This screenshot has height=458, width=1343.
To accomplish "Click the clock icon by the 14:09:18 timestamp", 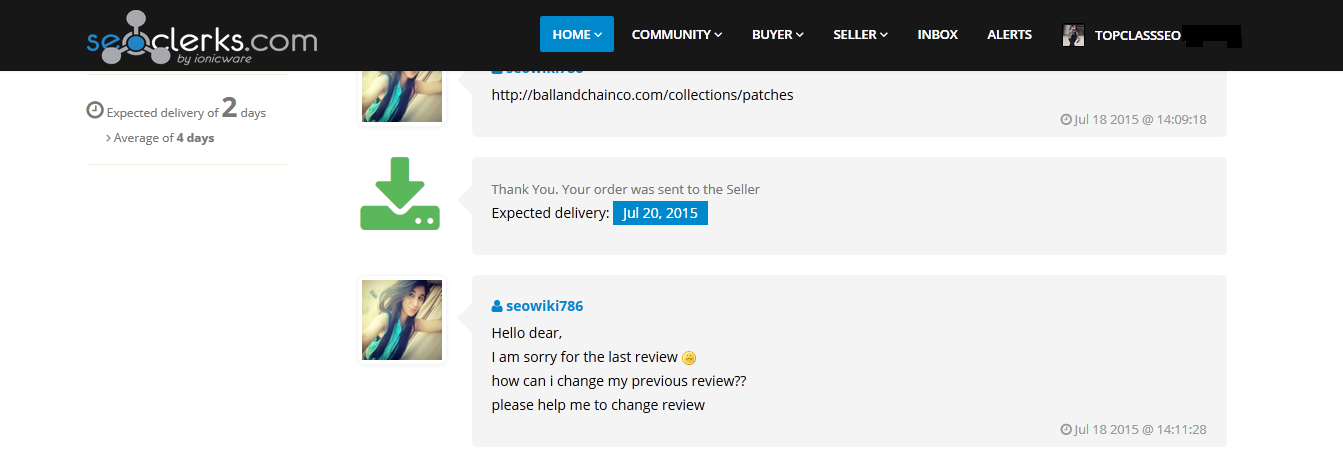I will pyautogui.click(x=1066, y=119).
